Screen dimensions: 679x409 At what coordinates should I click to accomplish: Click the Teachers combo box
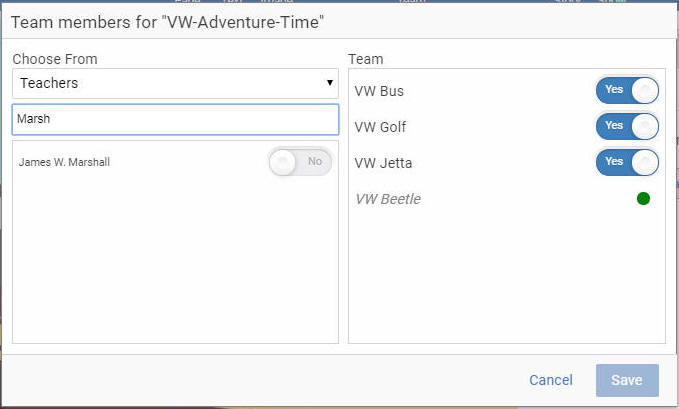pyautogui.click(x=175, y=83)
